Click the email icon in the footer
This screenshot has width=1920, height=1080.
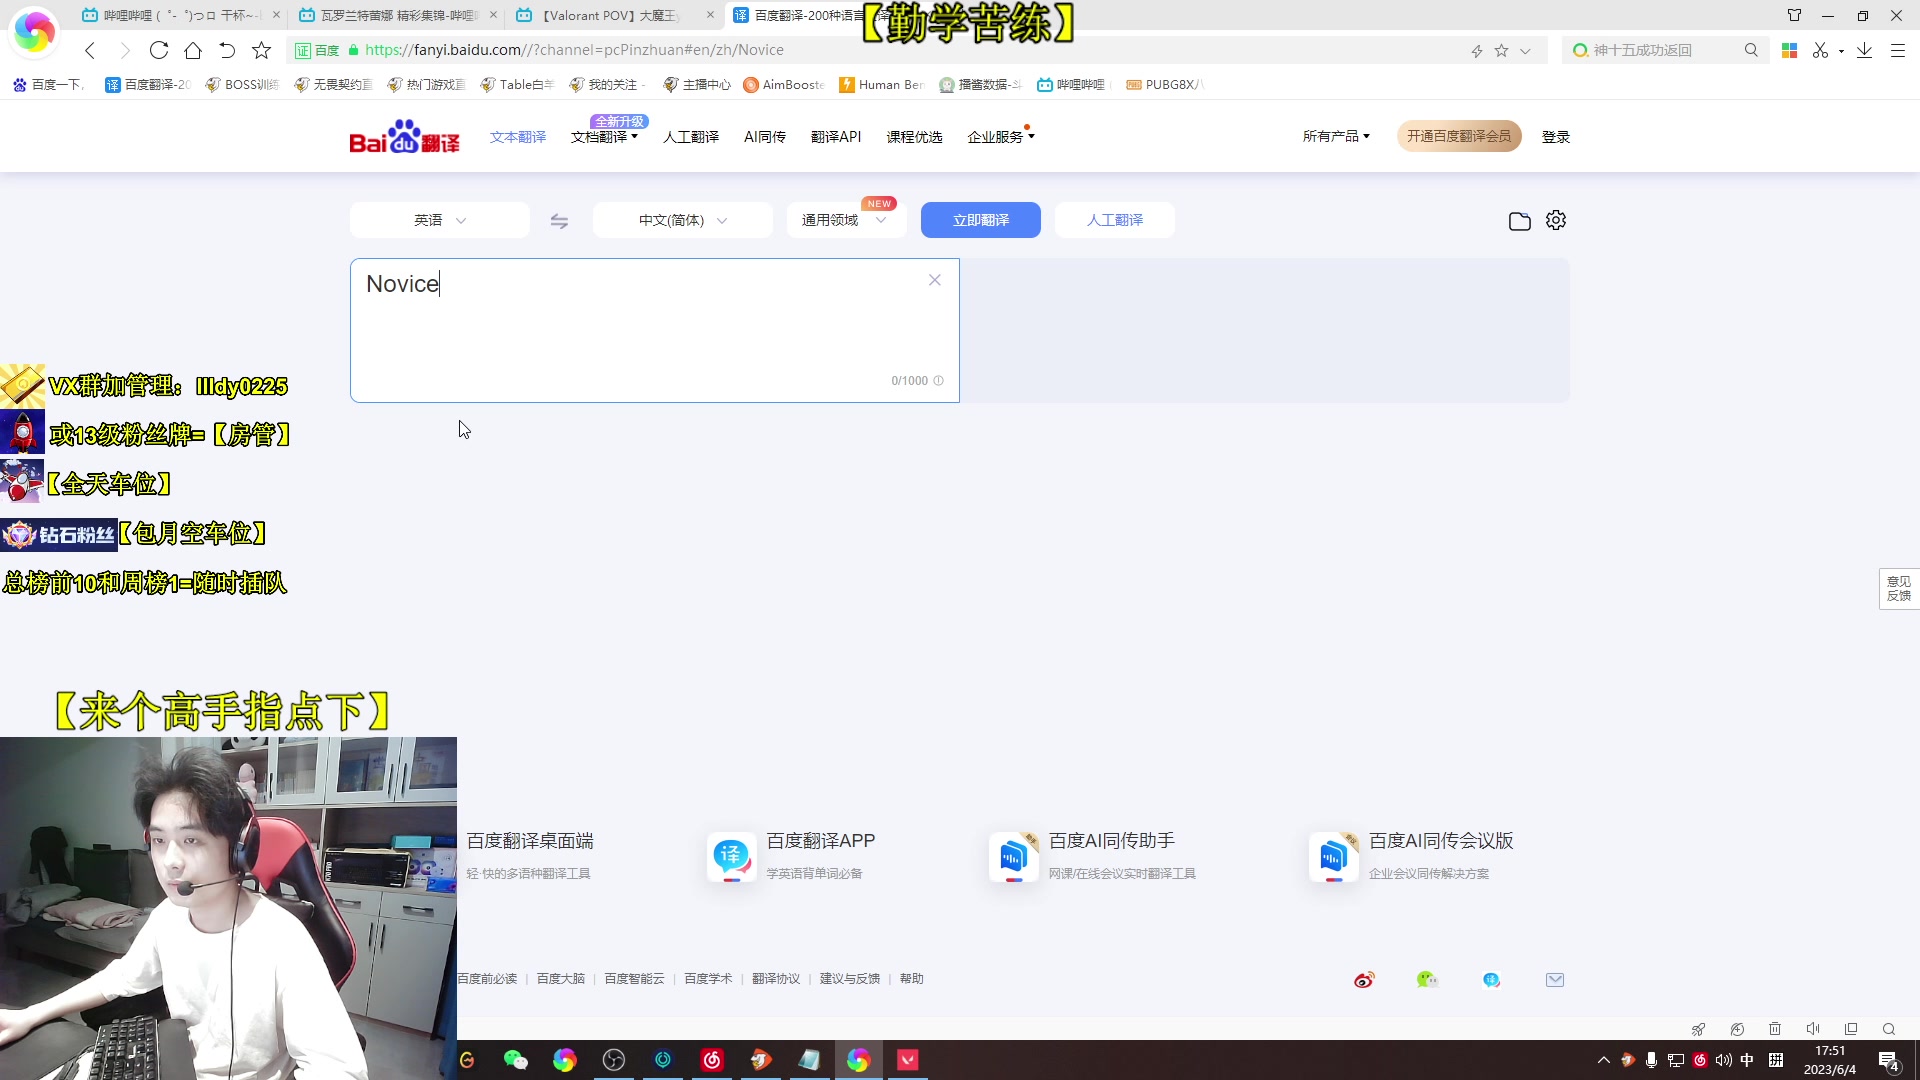point(1555,980)
